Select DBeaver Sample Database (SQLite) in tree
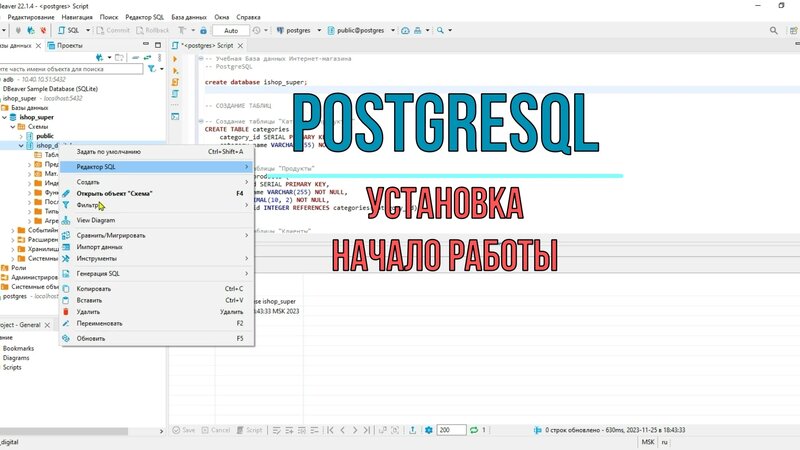Viewport: 800px width, 450px height. tap(50, 89)
